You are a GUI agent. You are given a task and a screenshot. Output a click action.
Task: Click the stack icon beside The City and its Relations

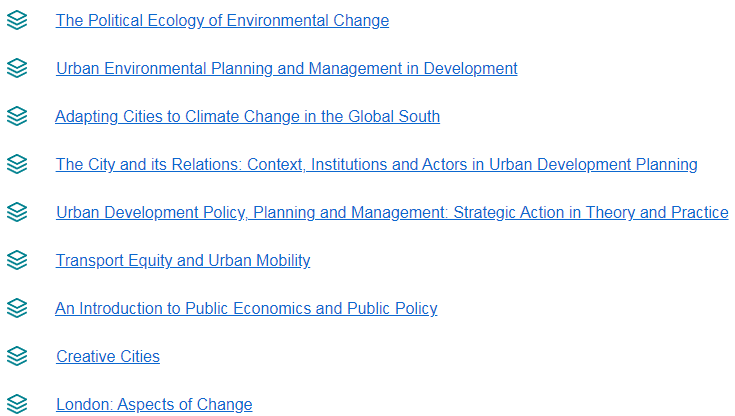coord(17,164)
